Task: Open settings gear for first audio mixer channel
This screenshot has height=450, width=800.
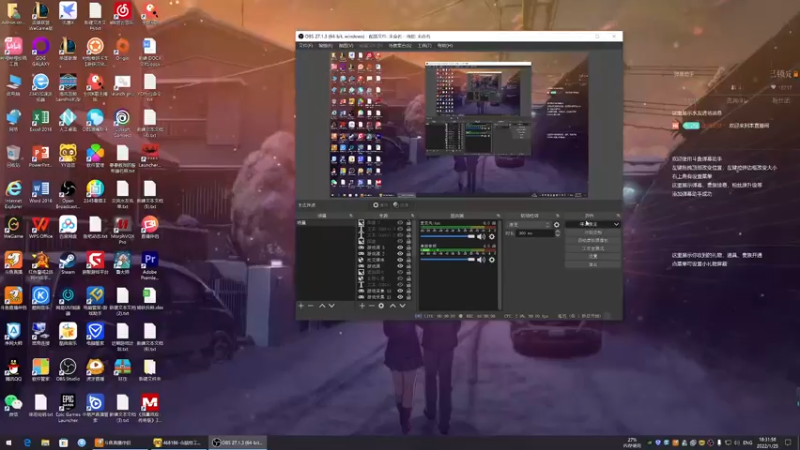Action: 492,236
